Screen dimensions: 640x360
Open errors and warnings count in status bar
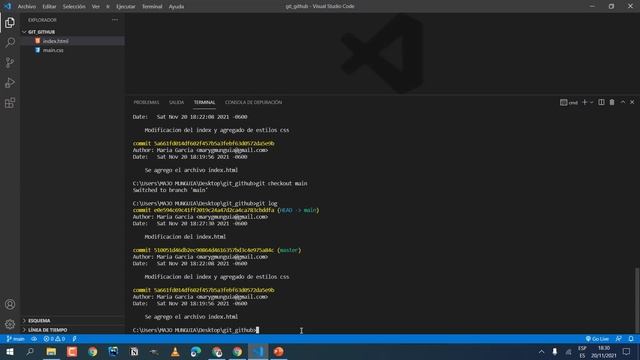pos(54,339)
